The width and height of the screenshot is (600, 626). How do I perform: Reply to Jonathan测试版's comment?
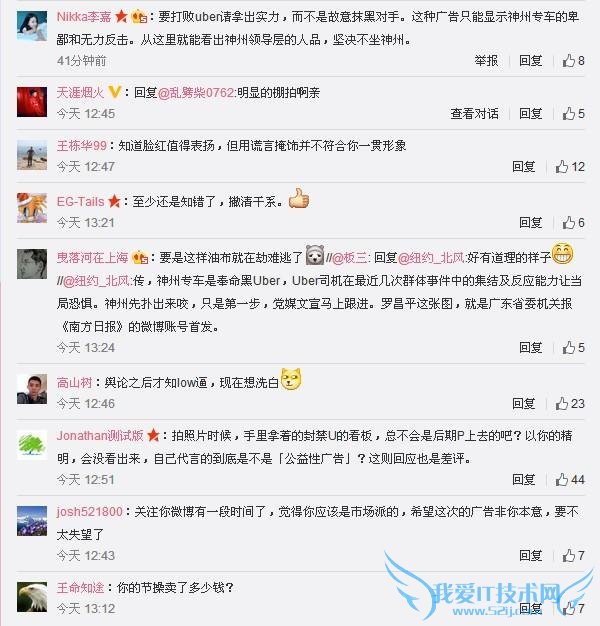tap(524, 479)
